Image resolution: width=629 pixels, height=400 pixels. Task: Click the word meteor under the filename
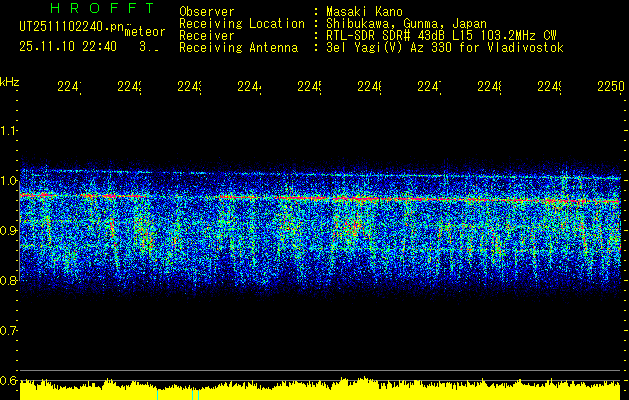145,32
